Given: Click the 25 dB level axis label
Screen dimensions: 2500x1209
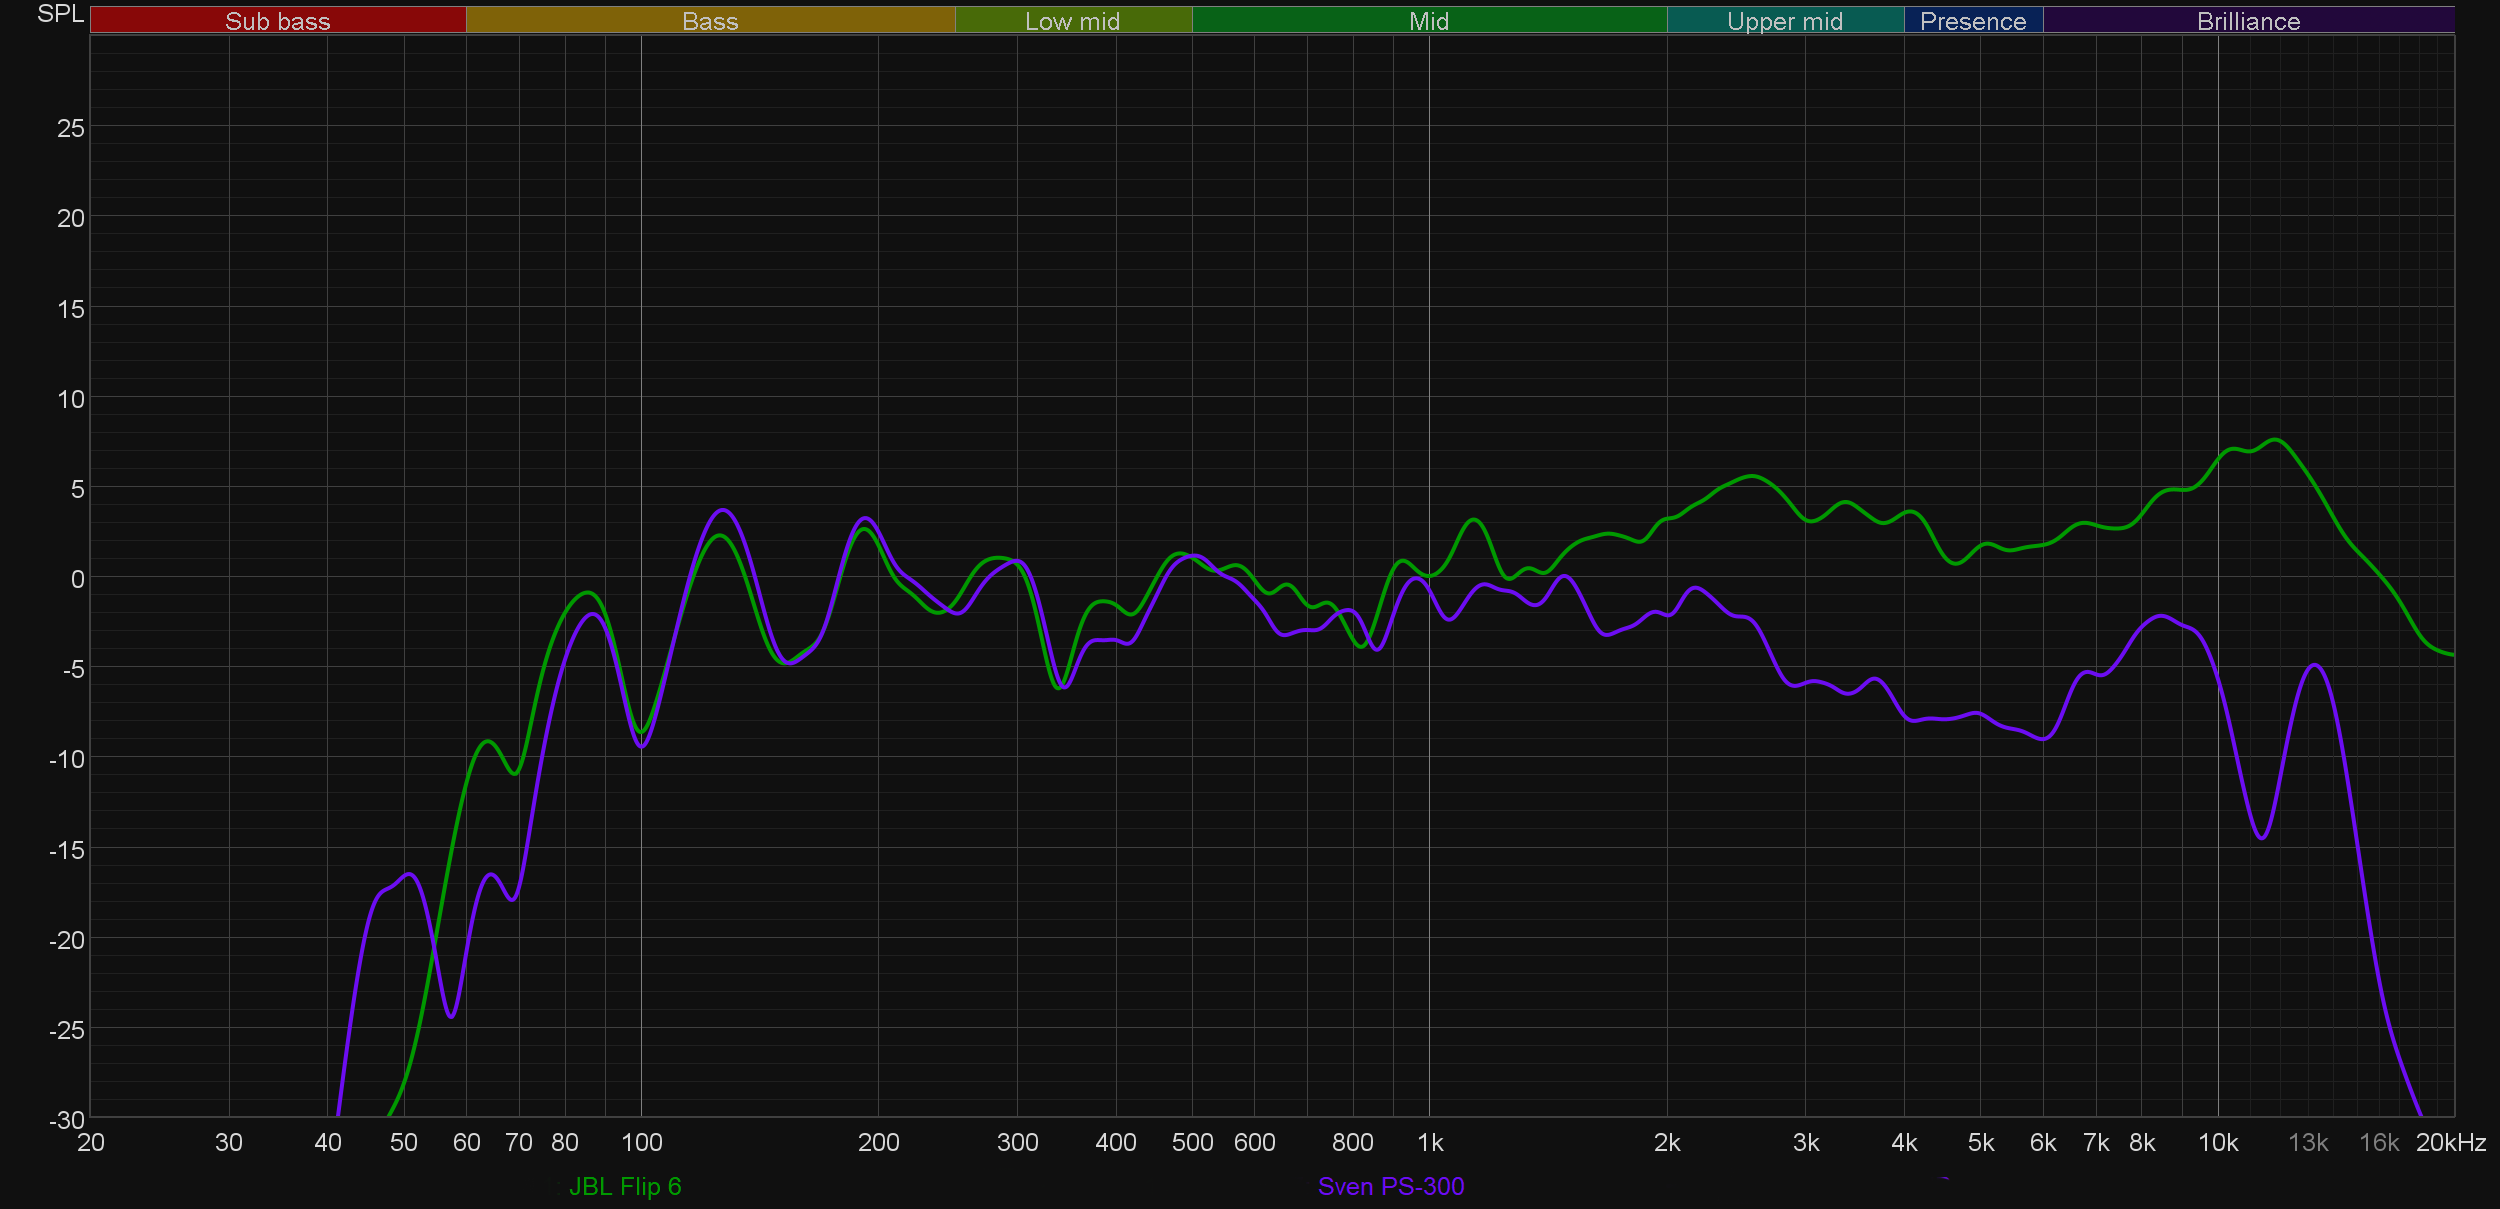Looking at the screenshot, I should [70, 128].
